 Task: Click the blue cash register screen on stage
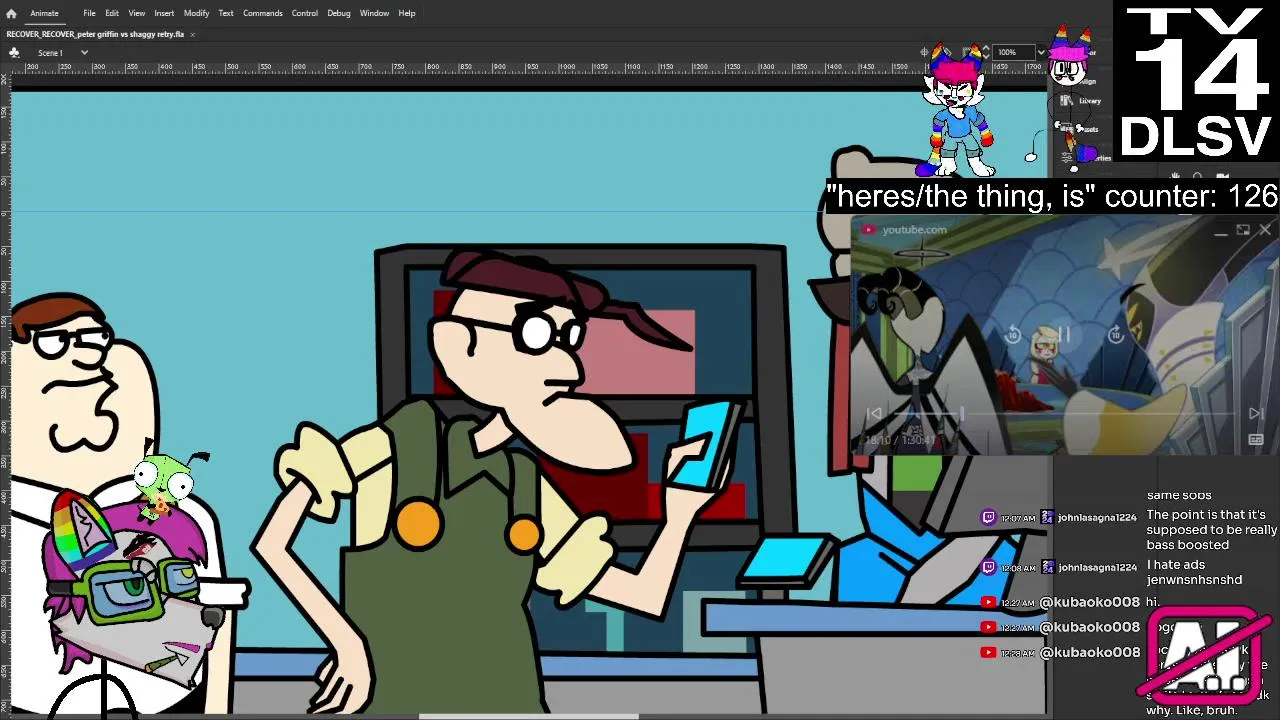point(788,561)
